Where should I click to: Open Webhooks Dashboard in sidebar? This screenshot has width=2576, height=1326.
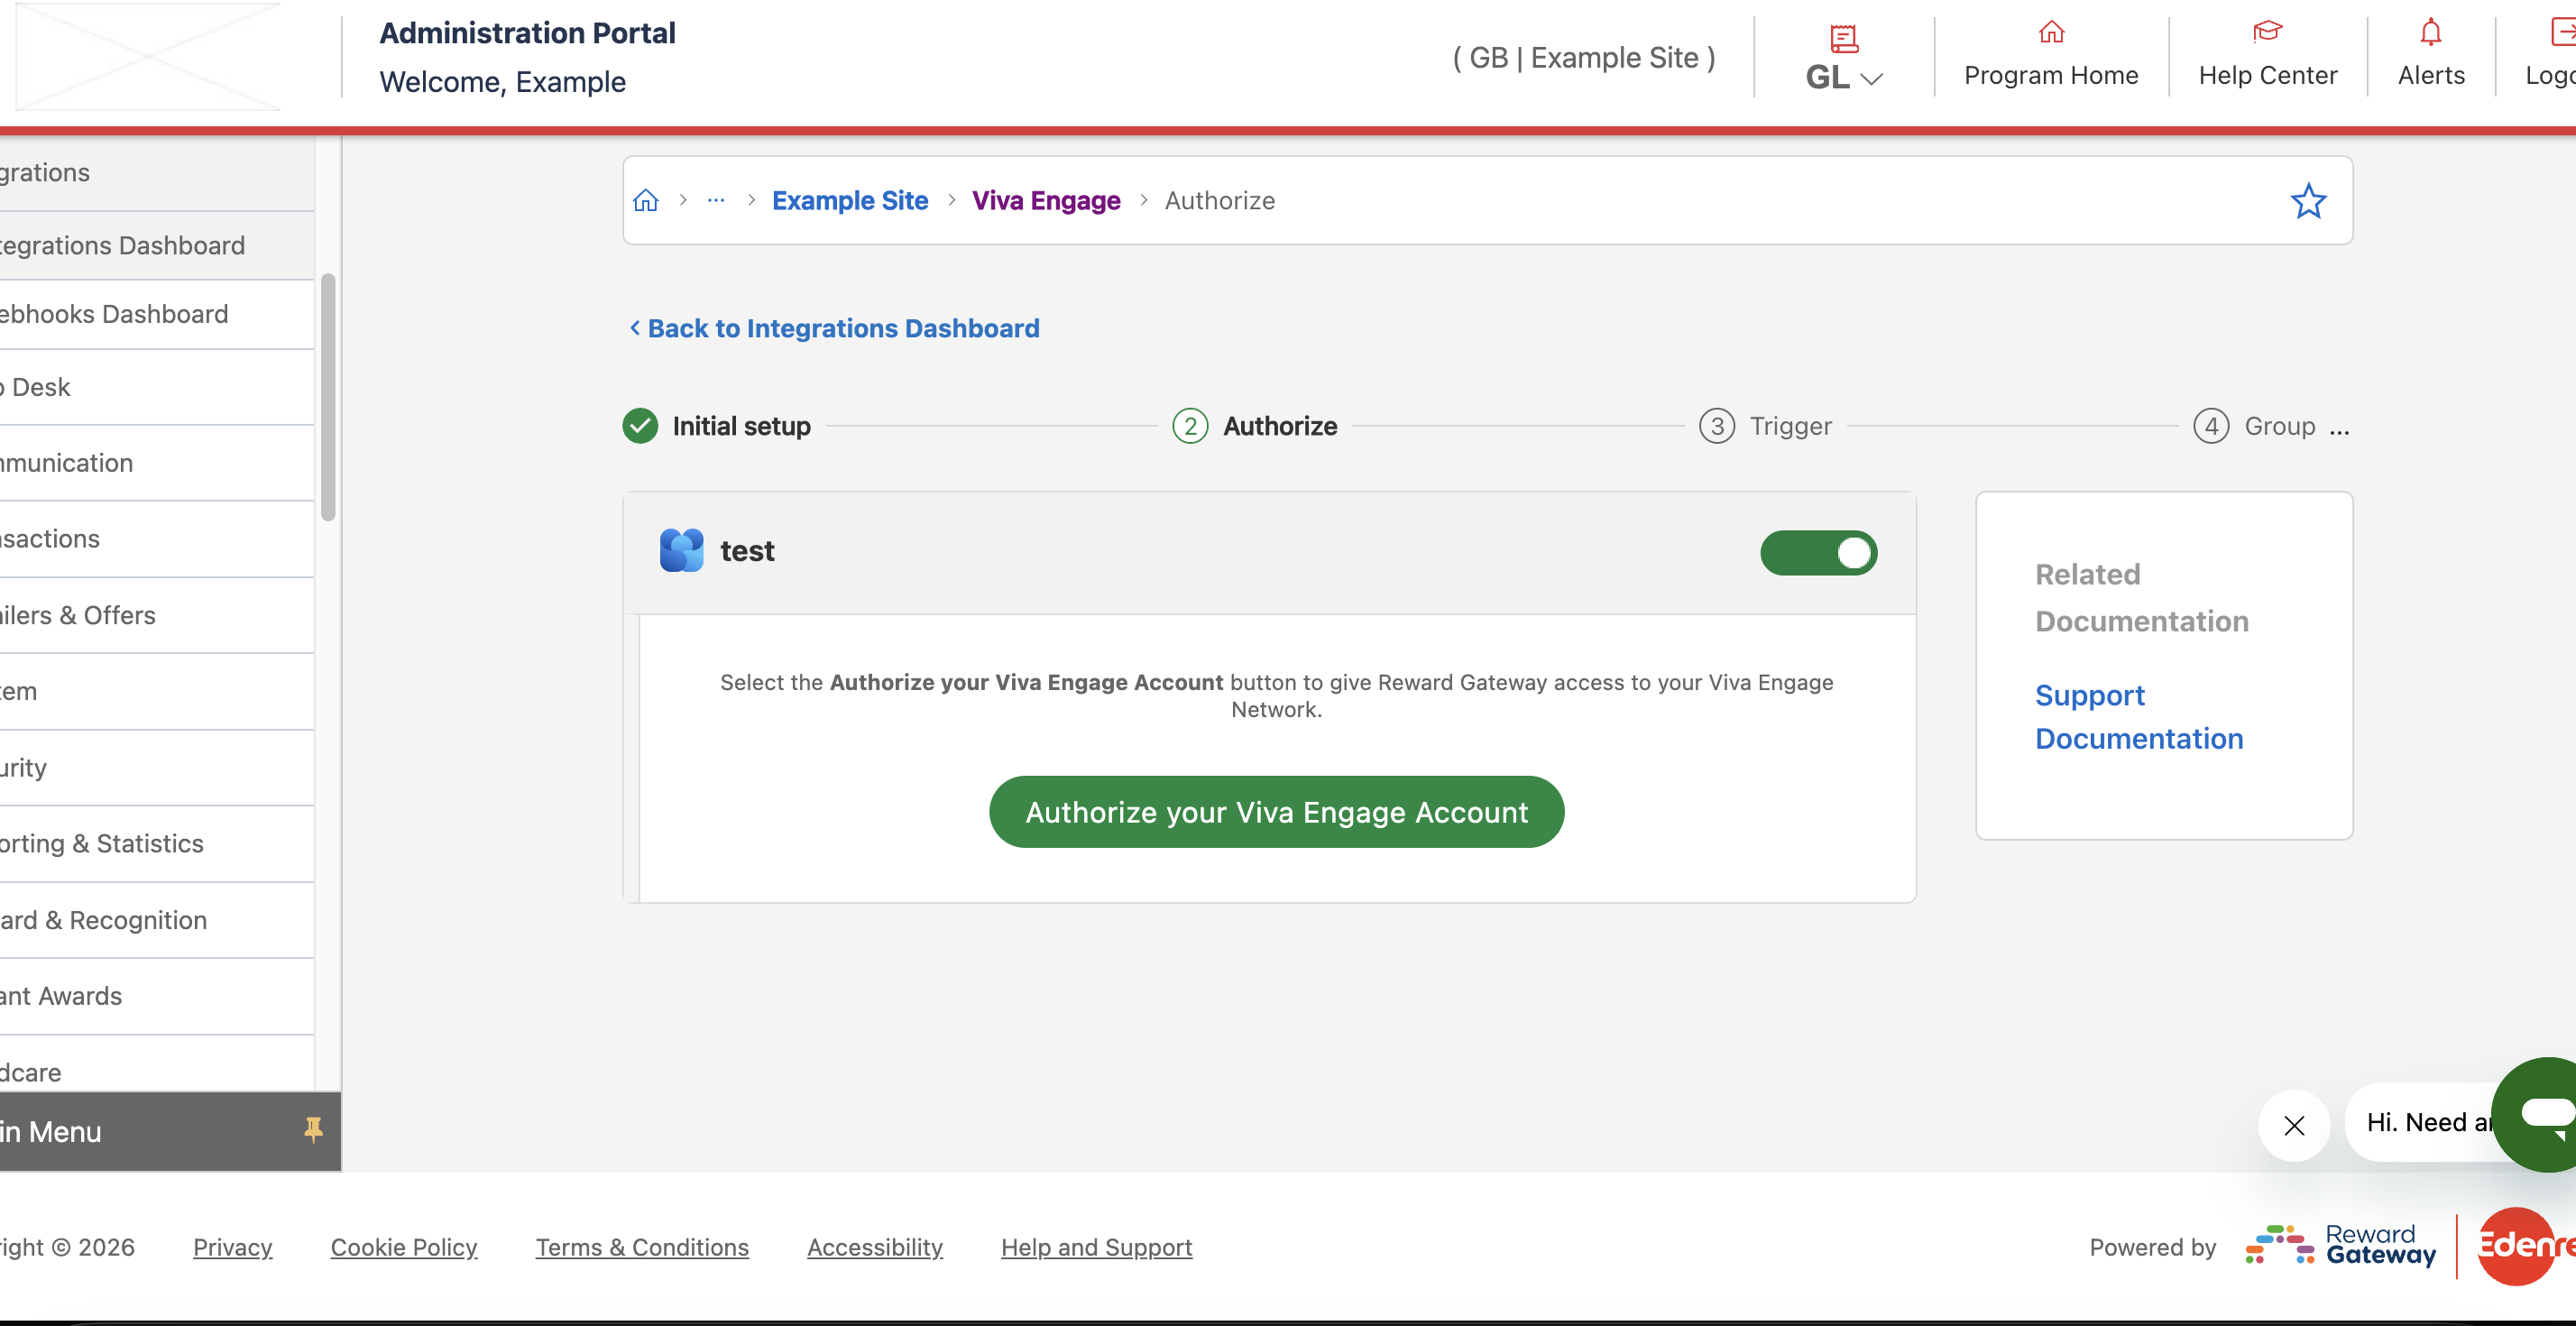(157, 314)
